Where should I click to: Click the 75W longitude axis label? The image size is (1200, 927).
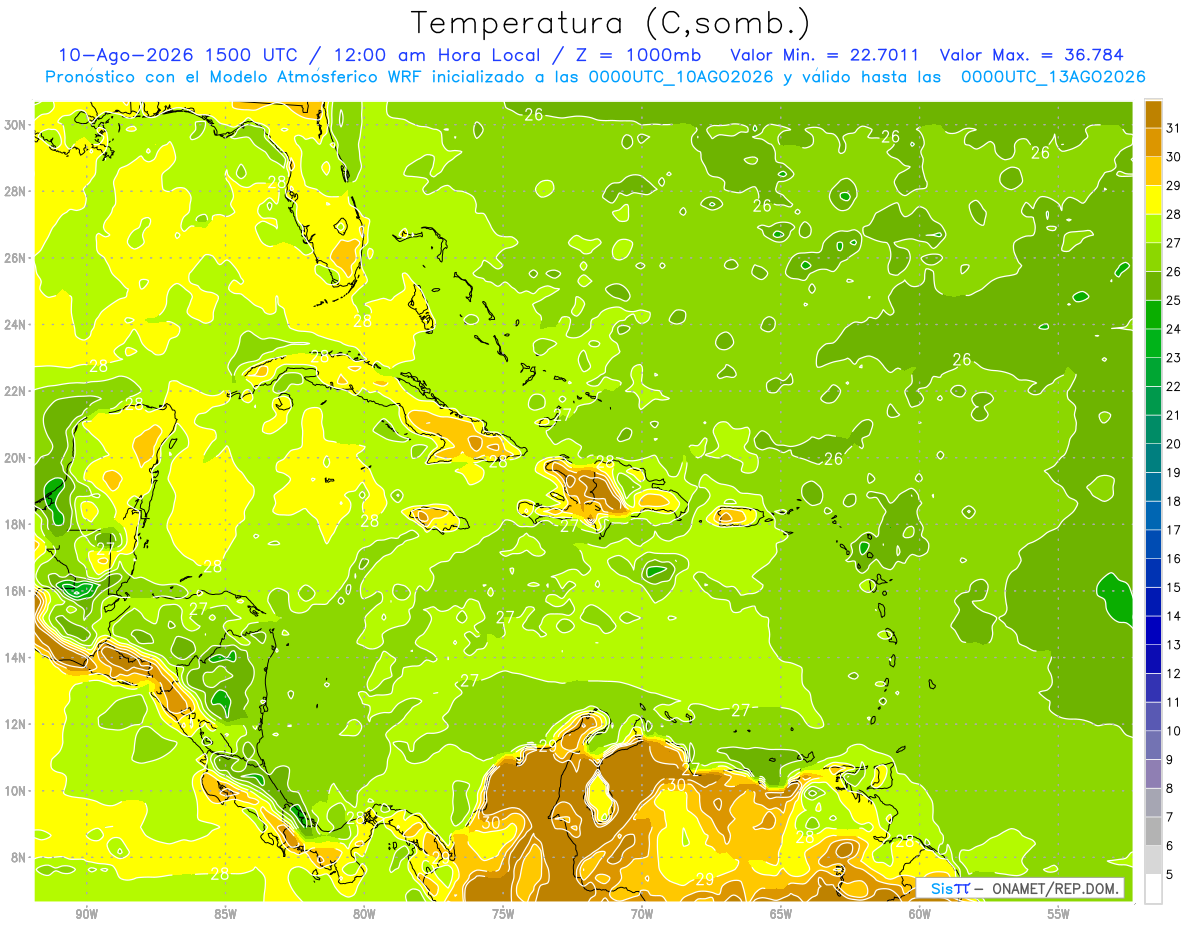tap(503, 914)
